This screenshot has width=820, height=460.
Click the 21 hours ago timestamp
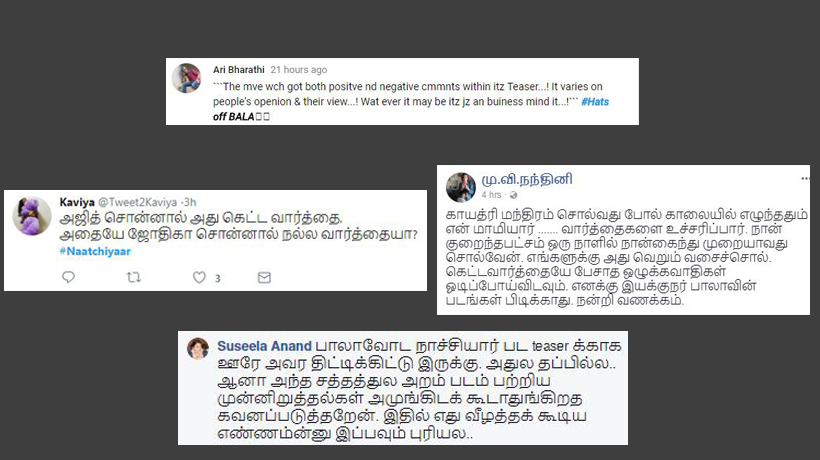point(299,70)
